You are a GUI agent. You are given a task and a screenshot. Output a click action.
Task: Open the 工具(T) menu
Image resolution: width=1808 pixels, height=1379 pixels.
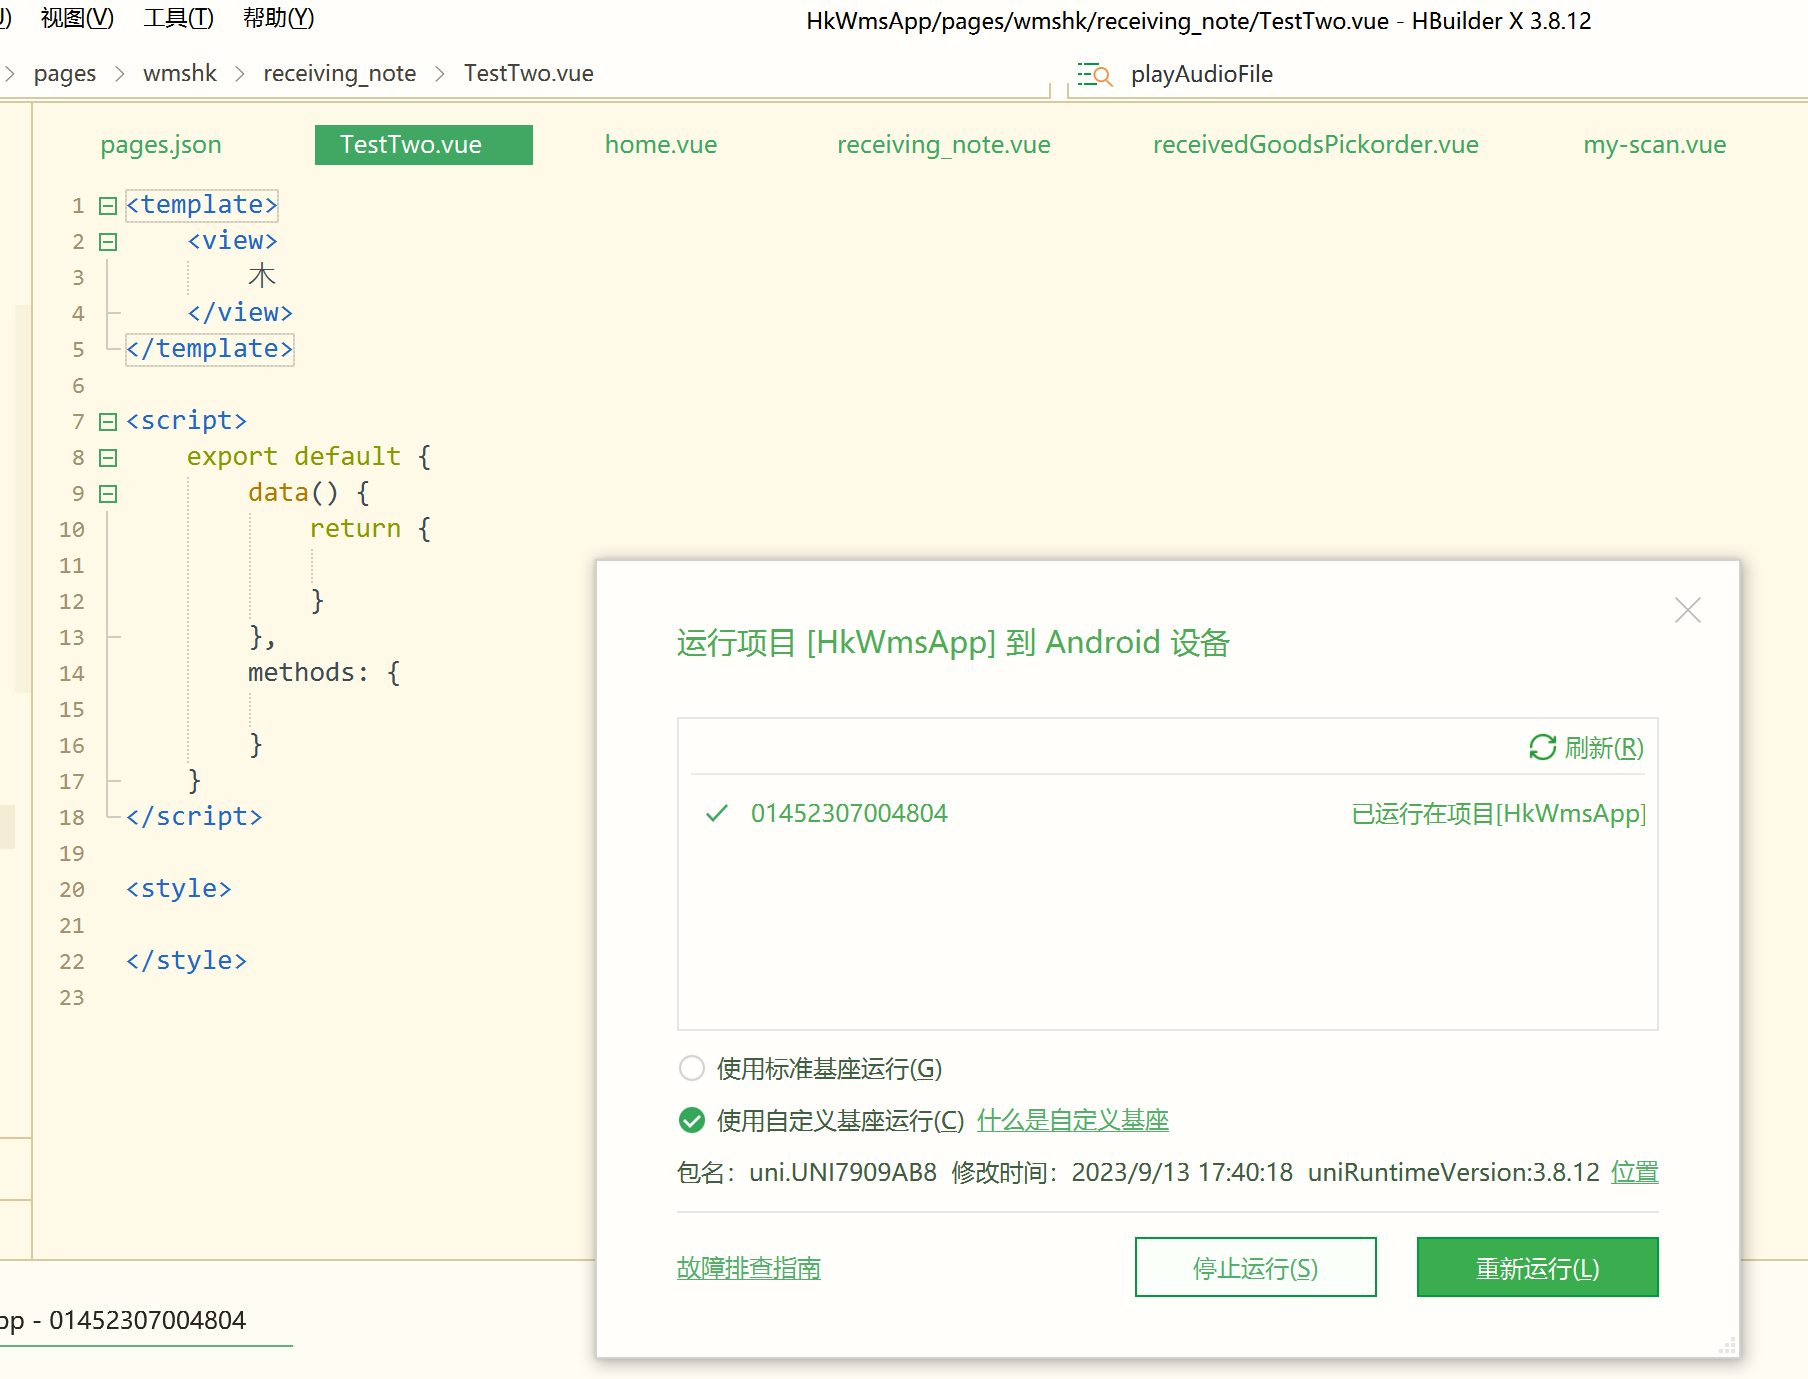point(178,18)
